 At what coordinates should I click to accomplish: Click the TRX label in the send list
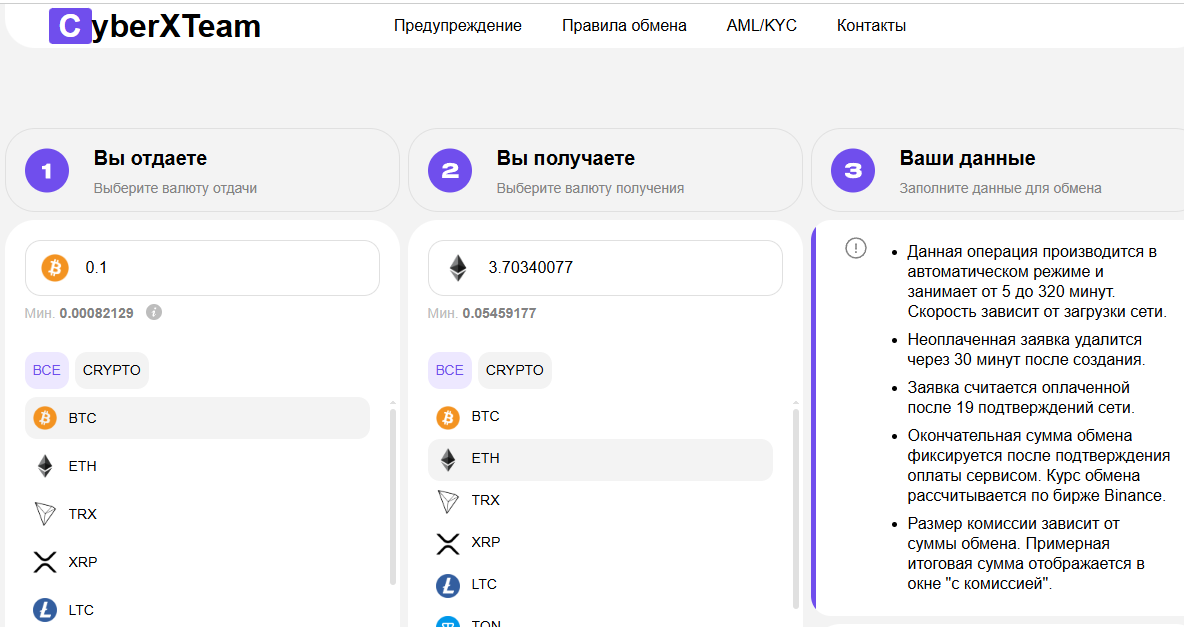point(82,514)
